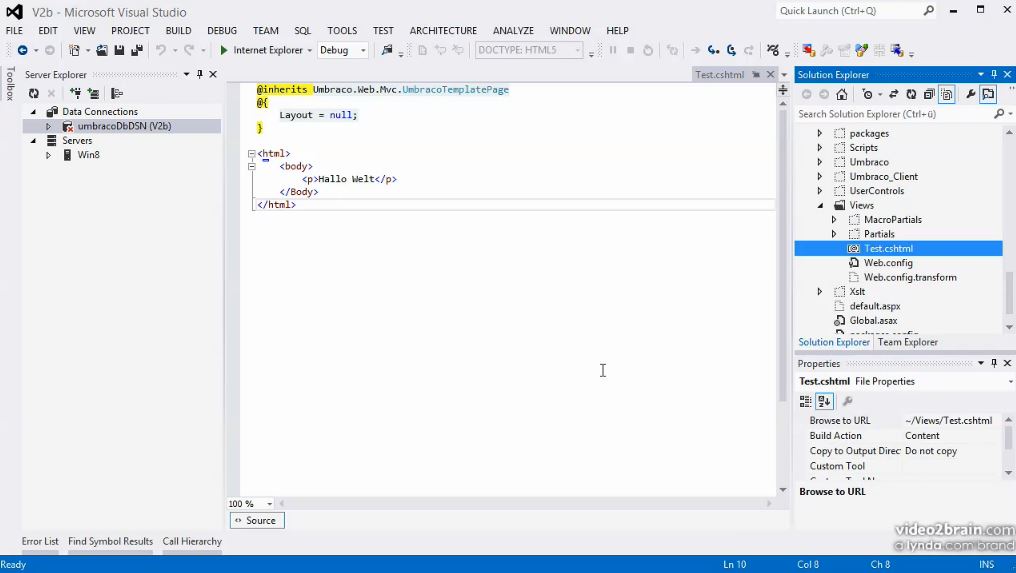Screen dimensions: 1016x573
Task: Click Properties wrench icon in Solution Explorer
Action: pos(971,95)
